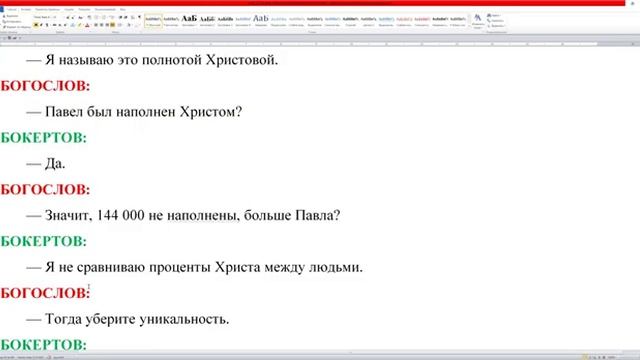The image size is (640, 360).
Task: Click the line 'Значит, 144 000 не наполнены, больше Павла?'
Action: click(183, 216)
